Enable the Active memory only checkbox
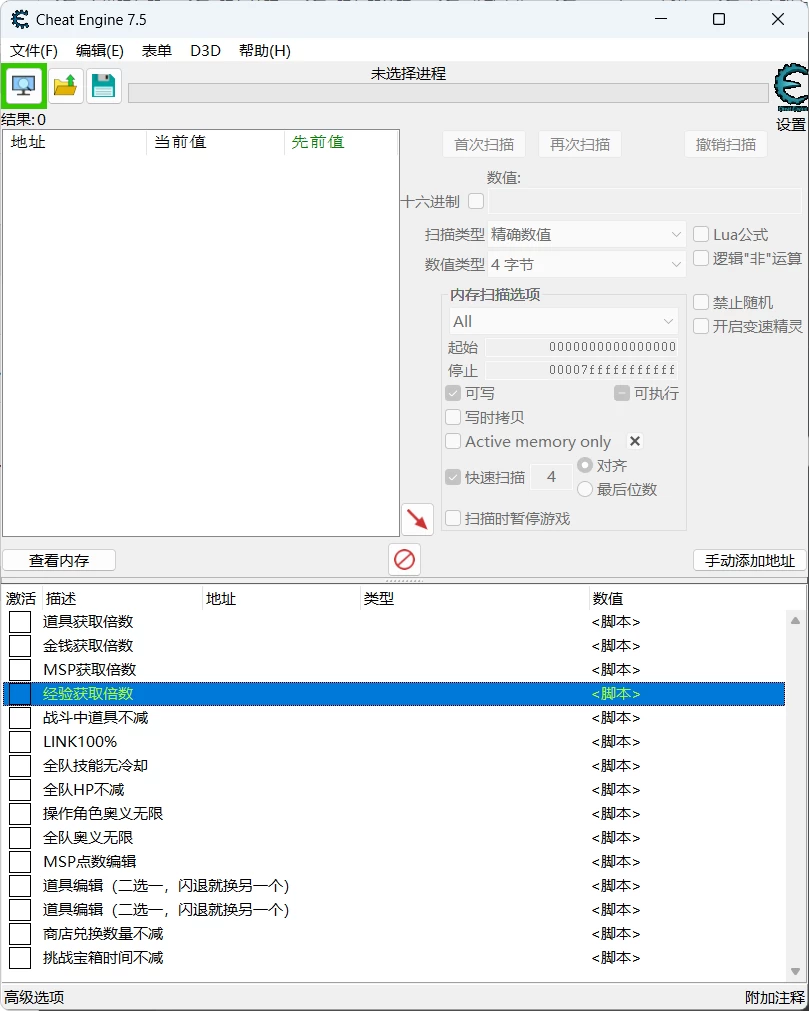The height and width of the screenshot is (1011, 809). pyautogui.click(x=453, y=442)
